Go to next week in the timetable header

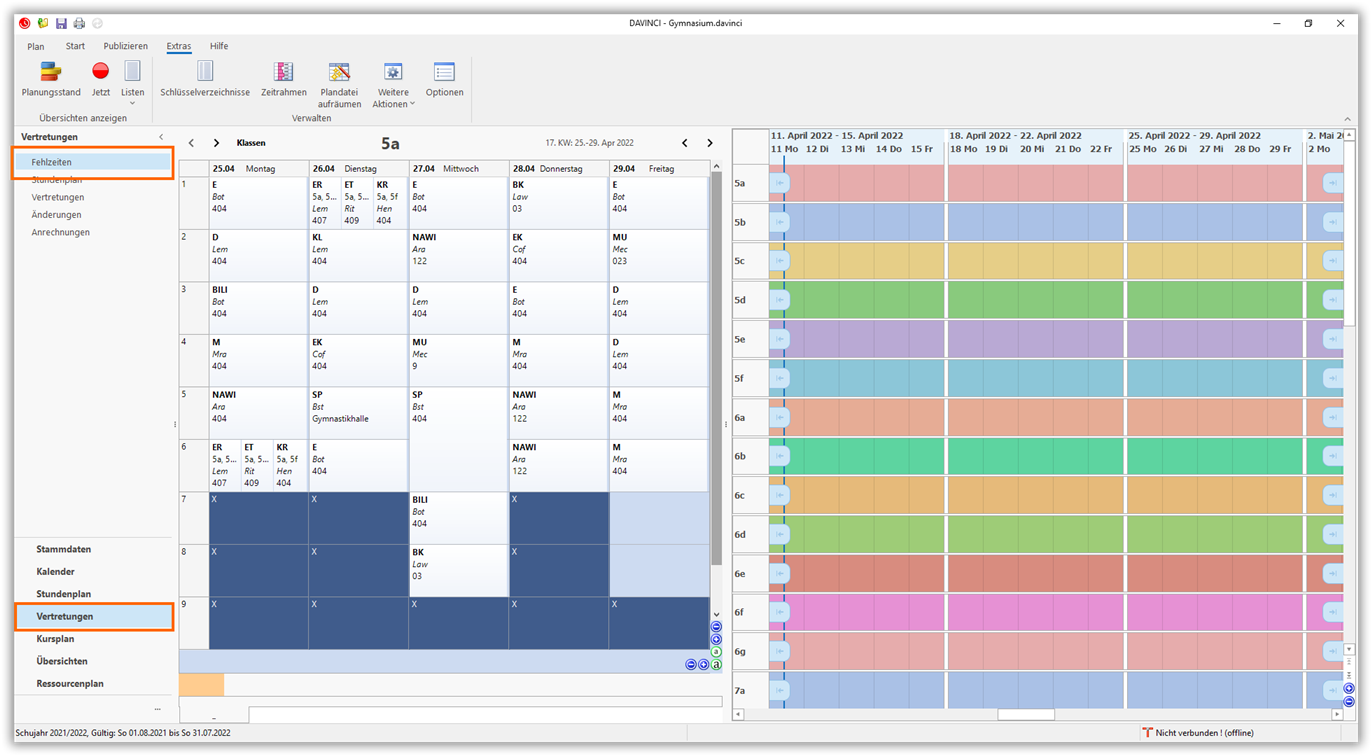click(x=710, y=143)
